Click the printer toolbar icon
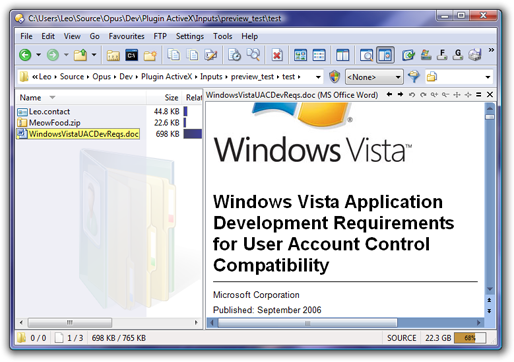514x362 pixels. [x=475, y=55]
